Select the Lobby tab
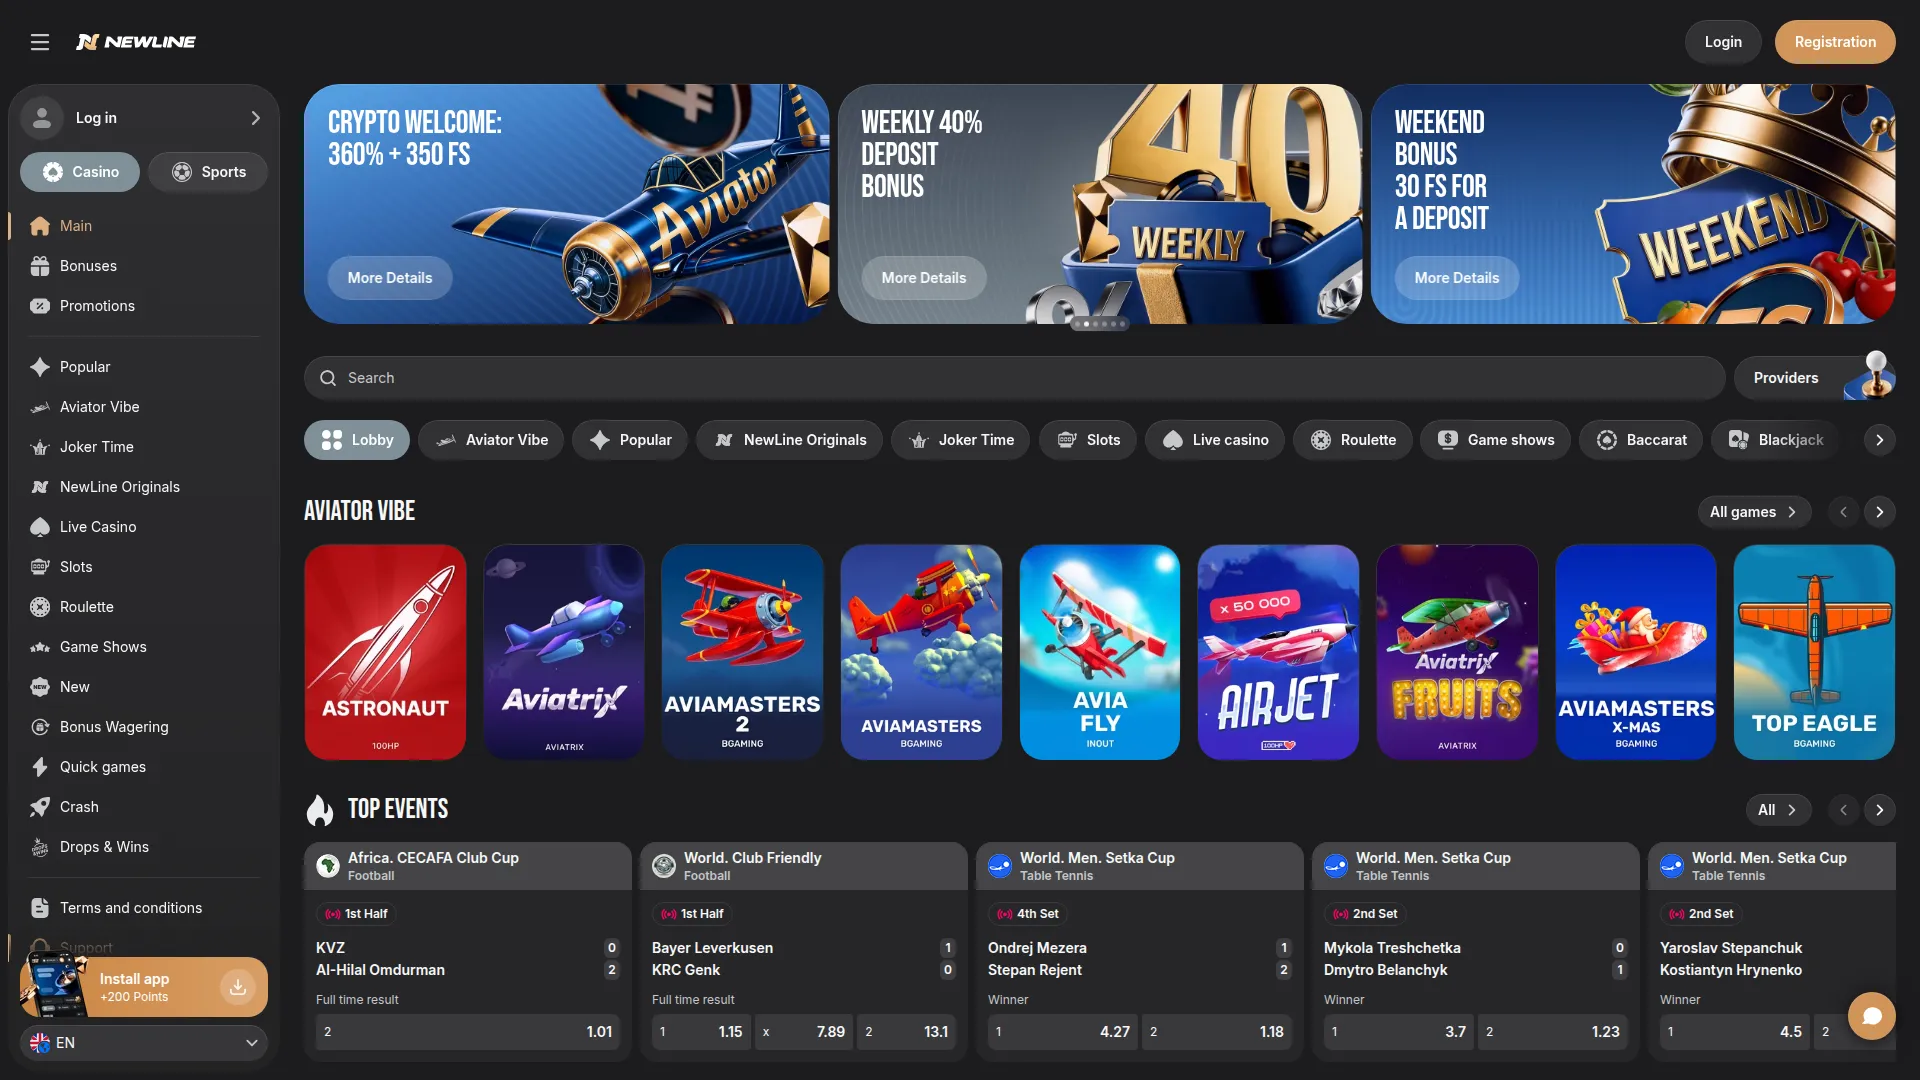 point(357,440)
